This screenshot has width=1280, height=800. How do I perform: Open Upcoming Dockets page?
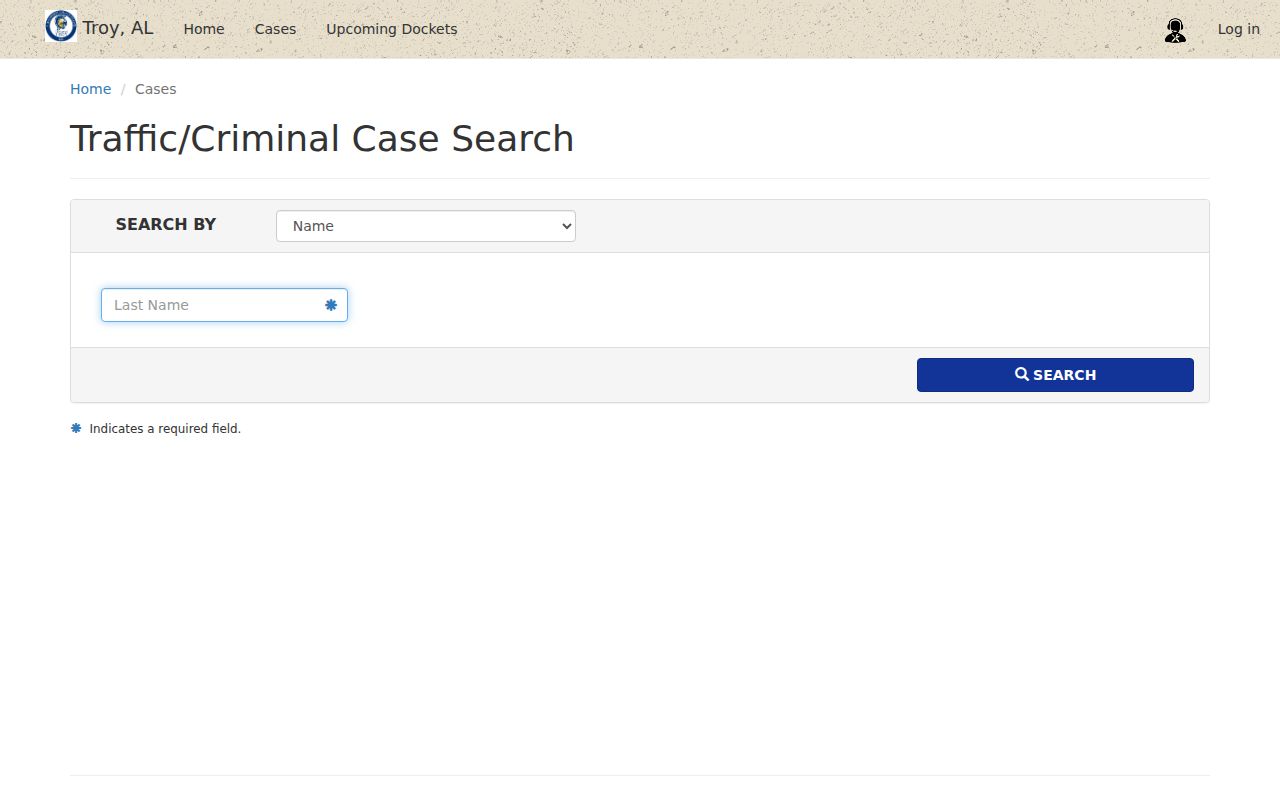392,29
